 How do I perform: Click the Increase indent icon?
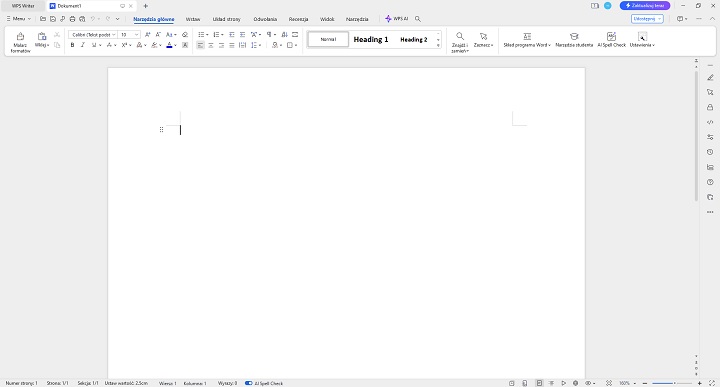(242, 34)
